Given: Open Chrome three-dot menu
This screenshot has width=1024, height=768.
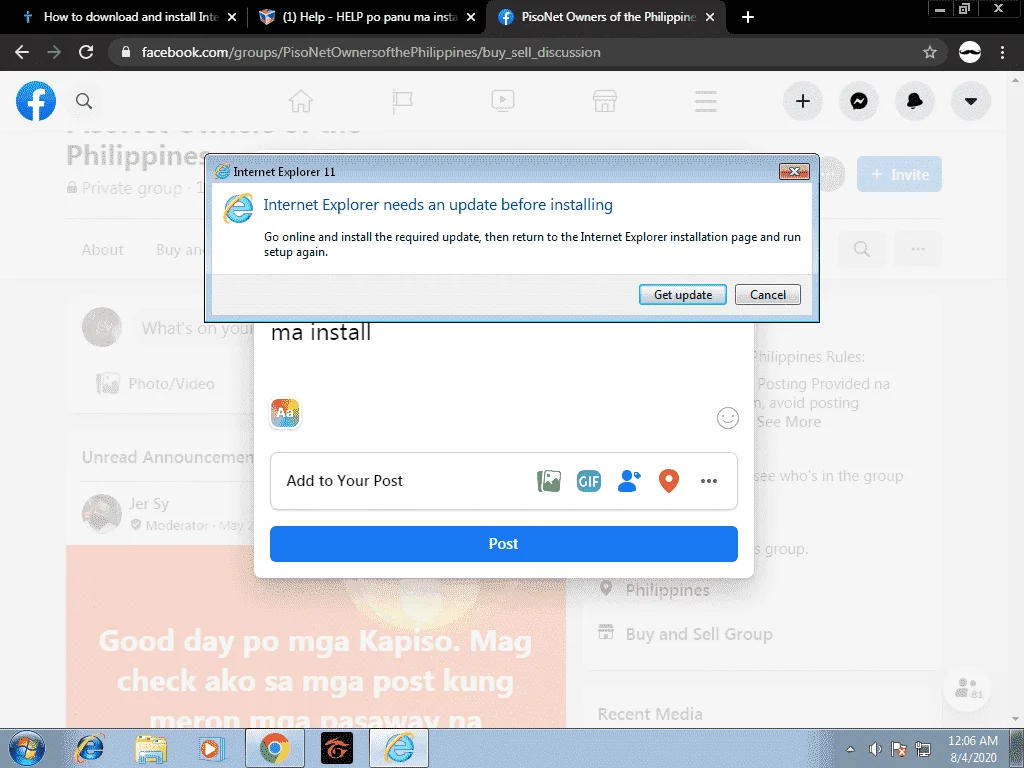Looking at the screenshot, I should coord(1002,52).
